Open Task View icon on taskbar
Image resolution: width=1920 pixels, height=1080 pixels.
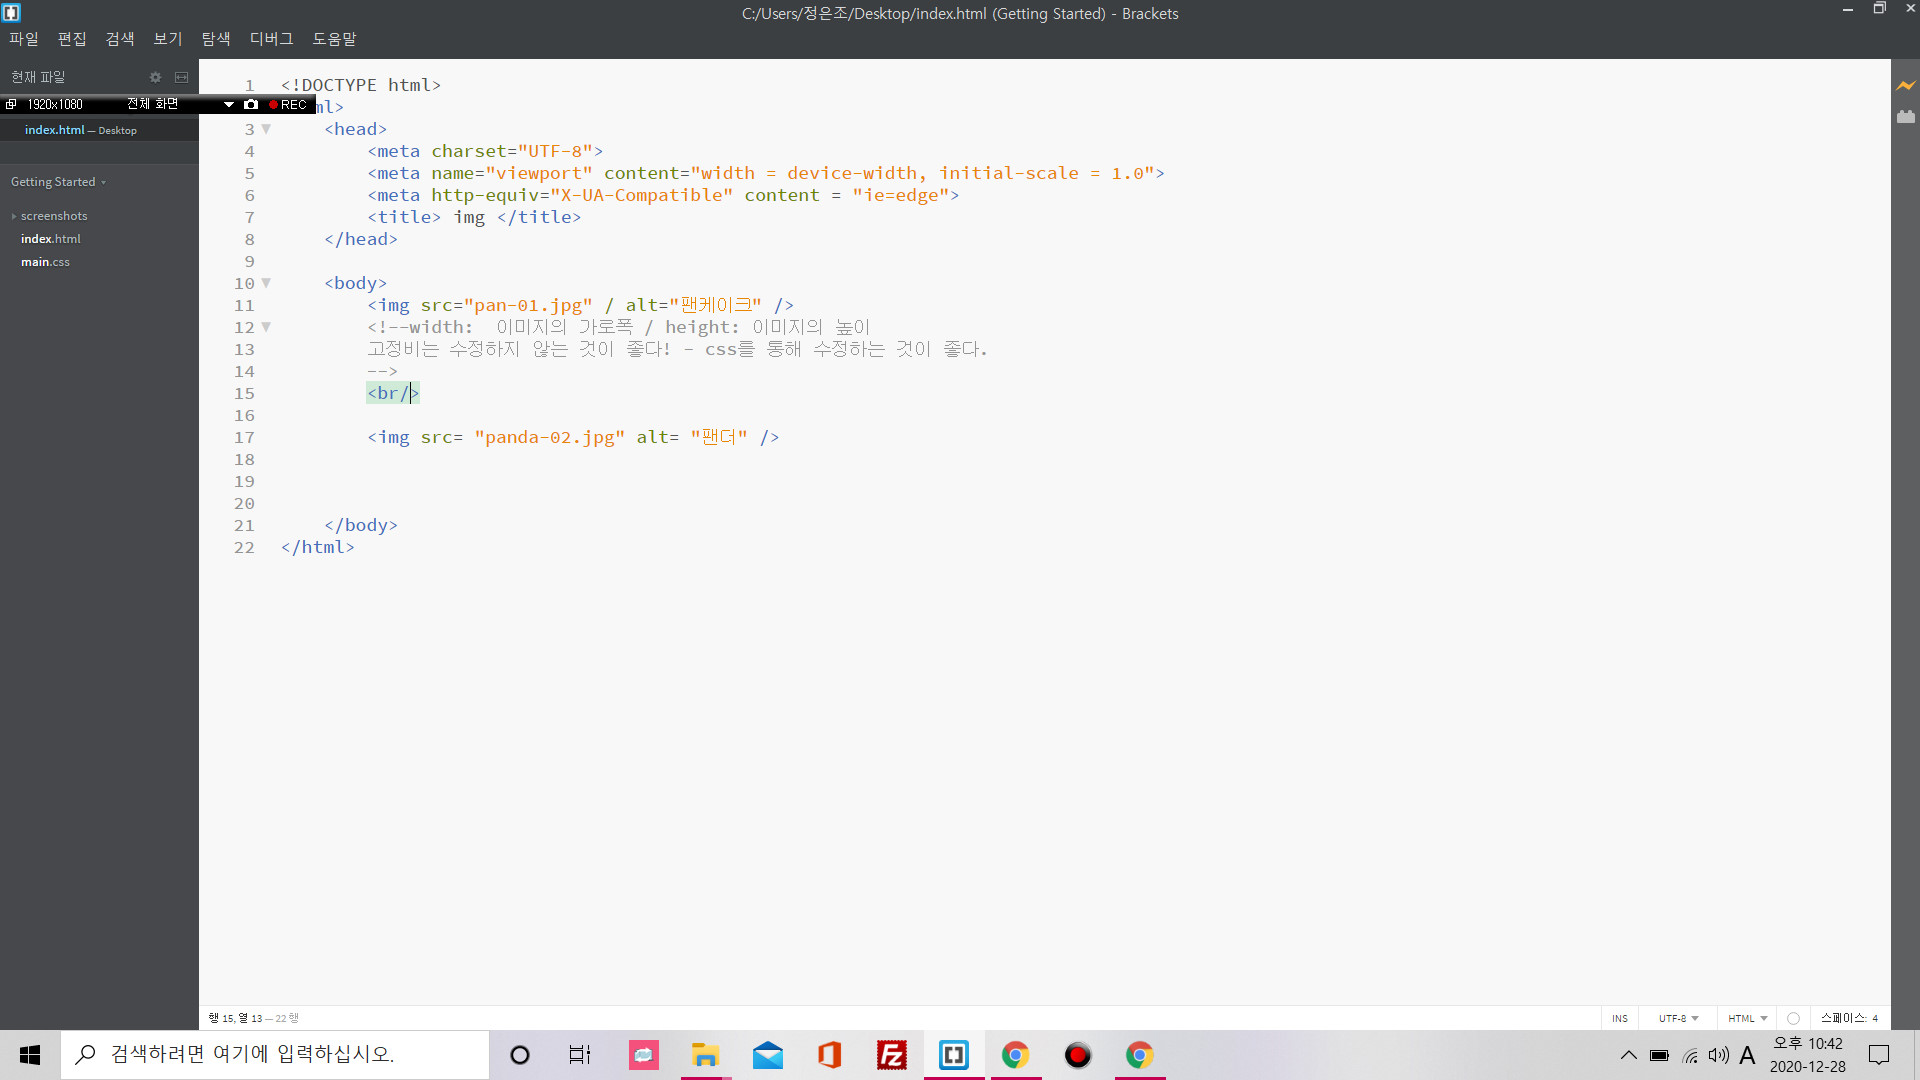[580, 1055]
